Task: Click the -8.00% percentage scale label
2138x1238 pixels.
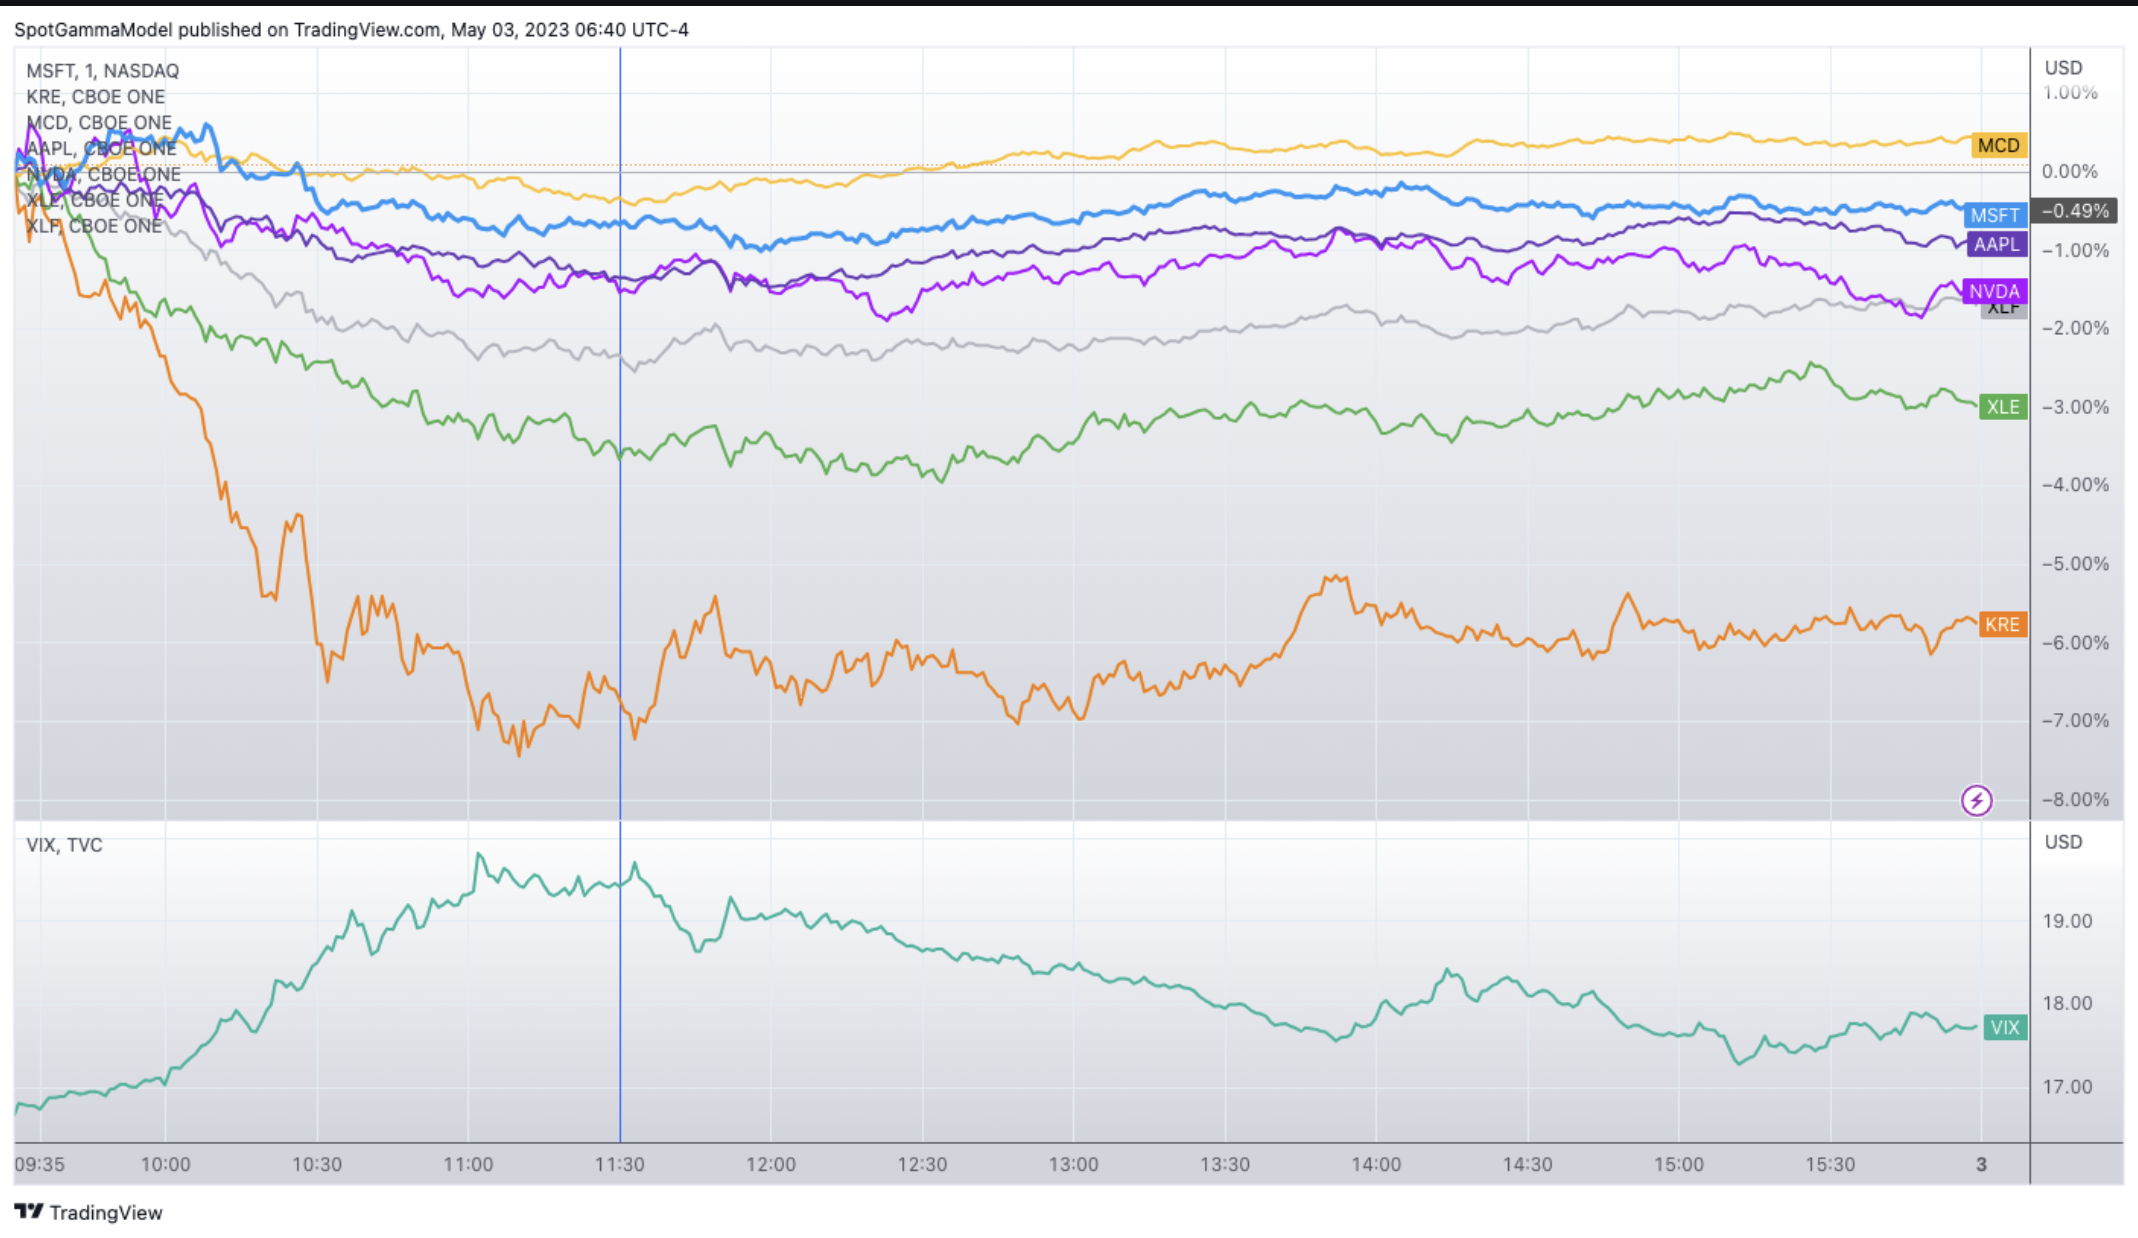Action: click(2075, 799)
